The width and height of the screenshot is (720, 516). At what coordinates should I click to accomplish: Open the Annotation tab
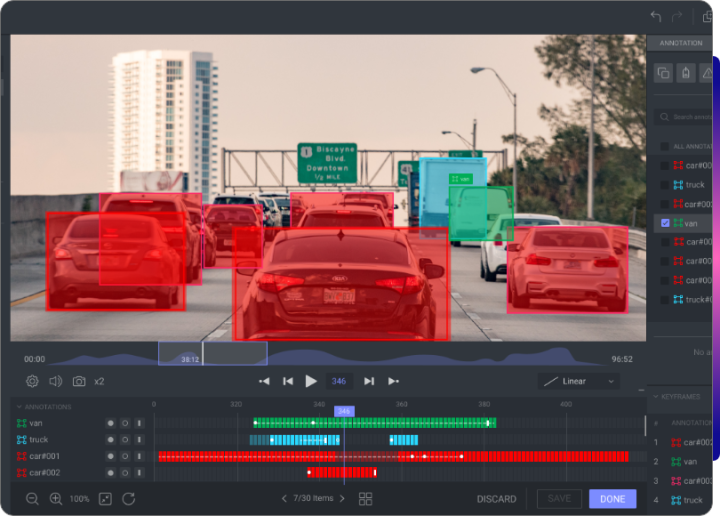(680, 43)
